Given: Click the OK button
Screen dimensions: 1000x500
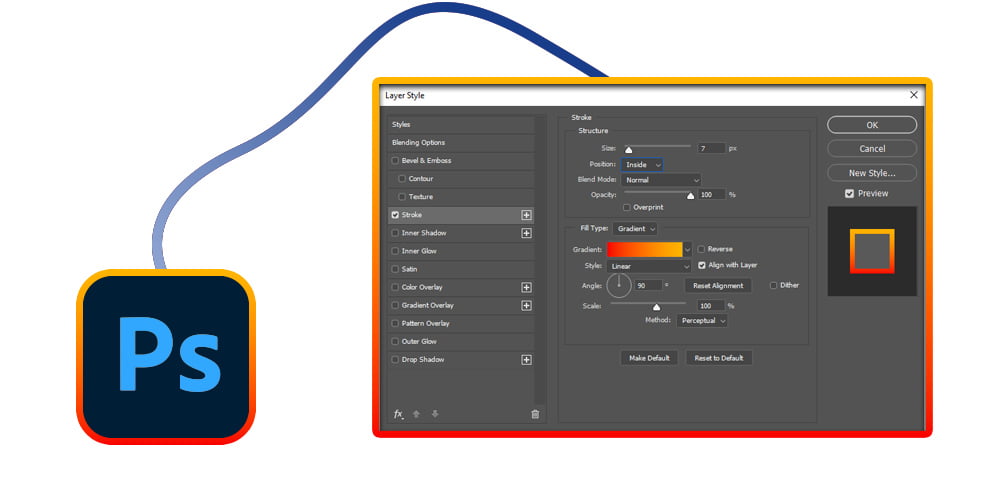Looking at the screenshot, I should click(872, 125).
